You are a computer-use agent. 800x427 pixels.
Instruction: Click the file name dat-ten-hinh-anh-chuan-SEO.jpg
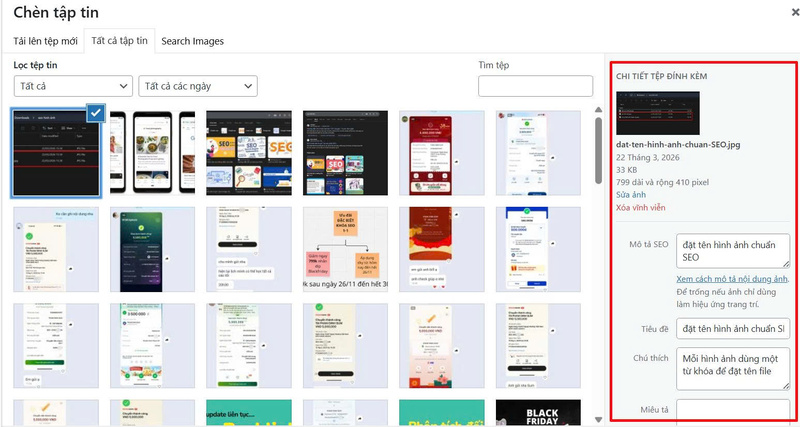pos(678,144)
